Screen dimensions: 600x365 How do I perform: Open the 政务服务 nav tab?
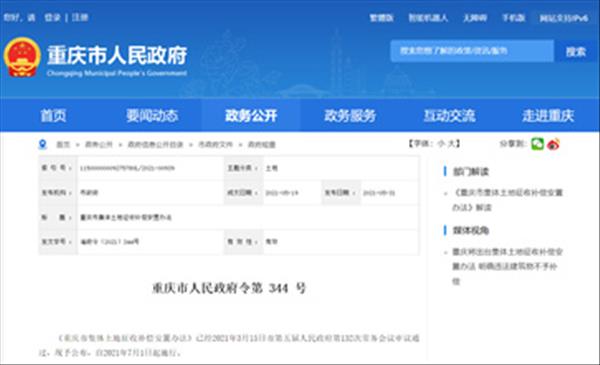(x=350, y=116)
